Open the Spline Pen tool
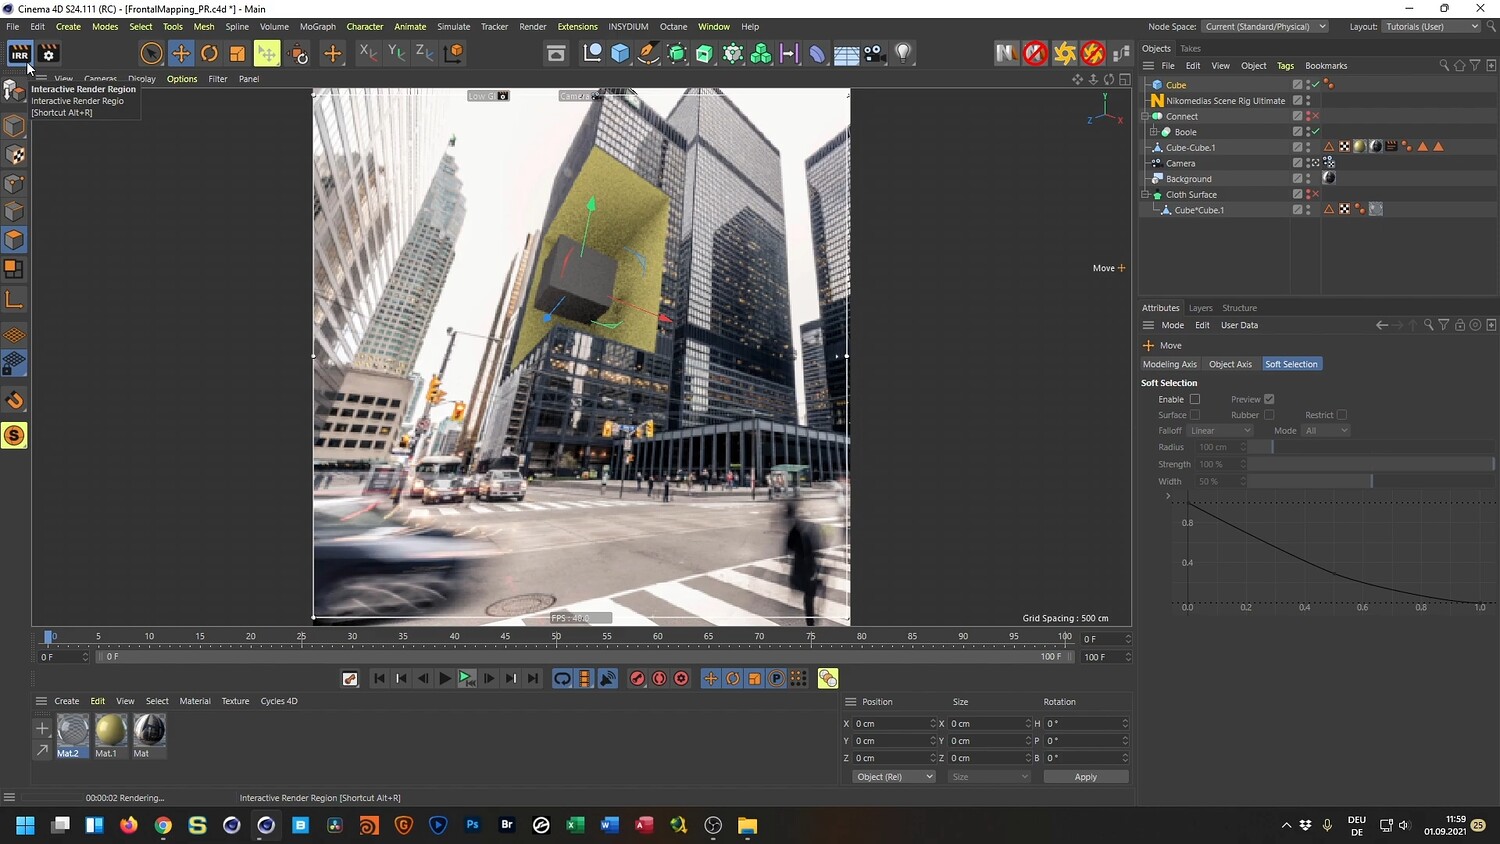Screen dimensions: 1500x844 point(649,54)
